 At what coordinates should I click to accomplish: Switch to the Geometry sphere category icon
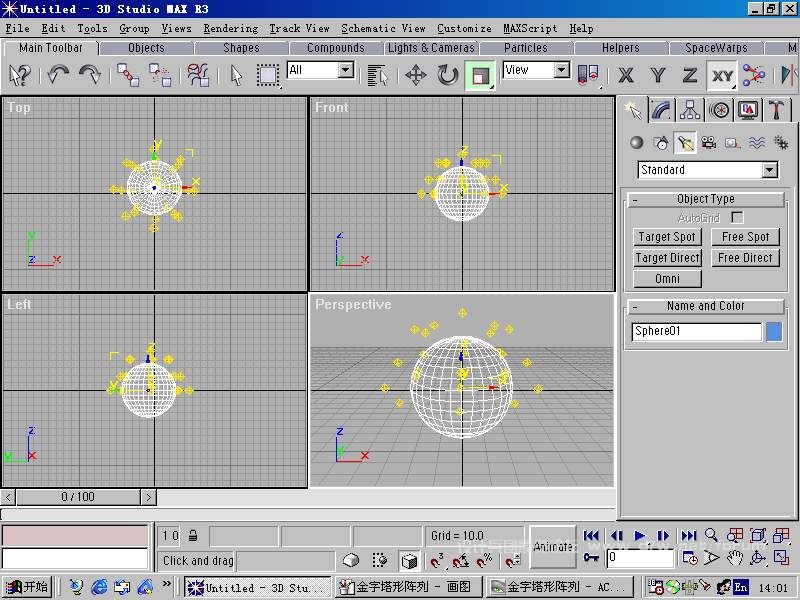(636, 143)
